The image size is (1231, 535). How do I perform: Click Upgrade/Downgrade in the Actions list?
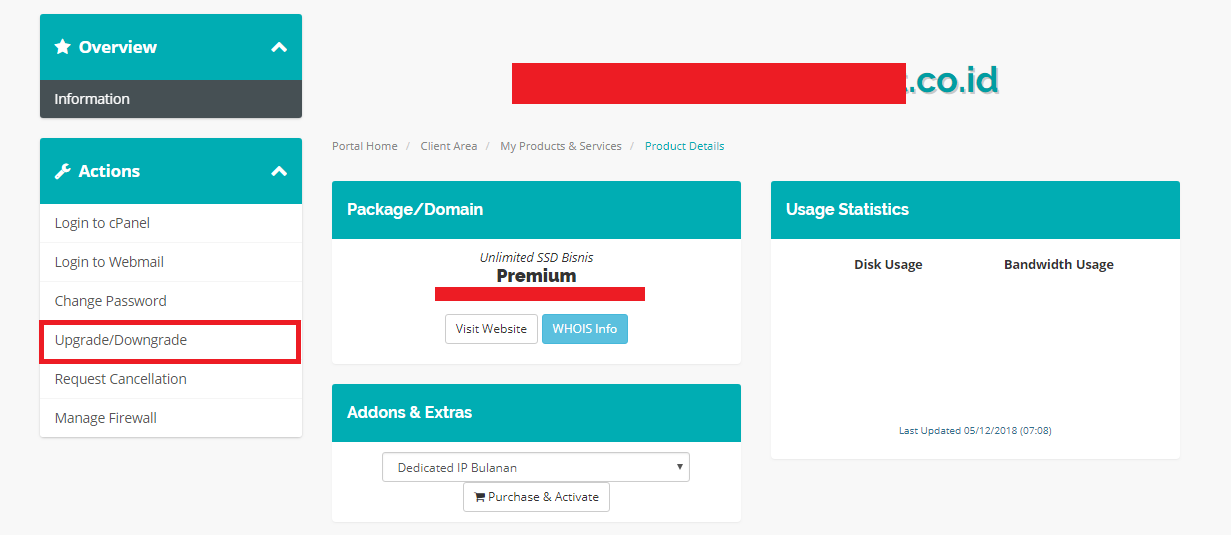[121, 340]
